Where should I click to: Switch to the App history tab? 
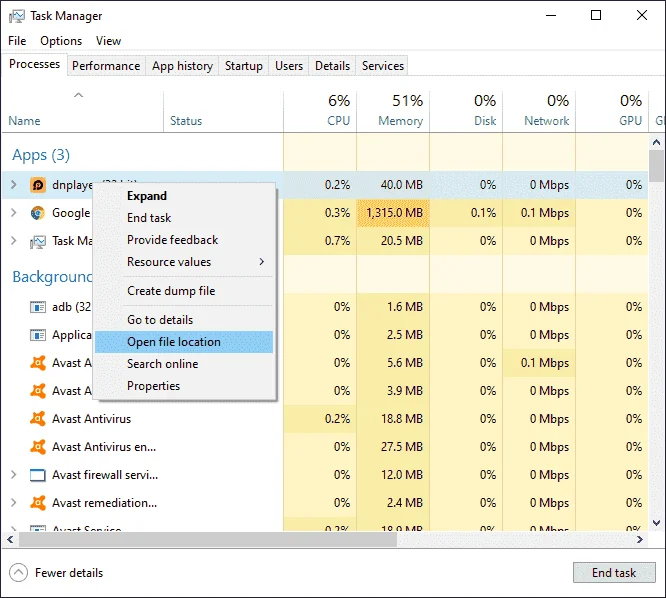182,66
